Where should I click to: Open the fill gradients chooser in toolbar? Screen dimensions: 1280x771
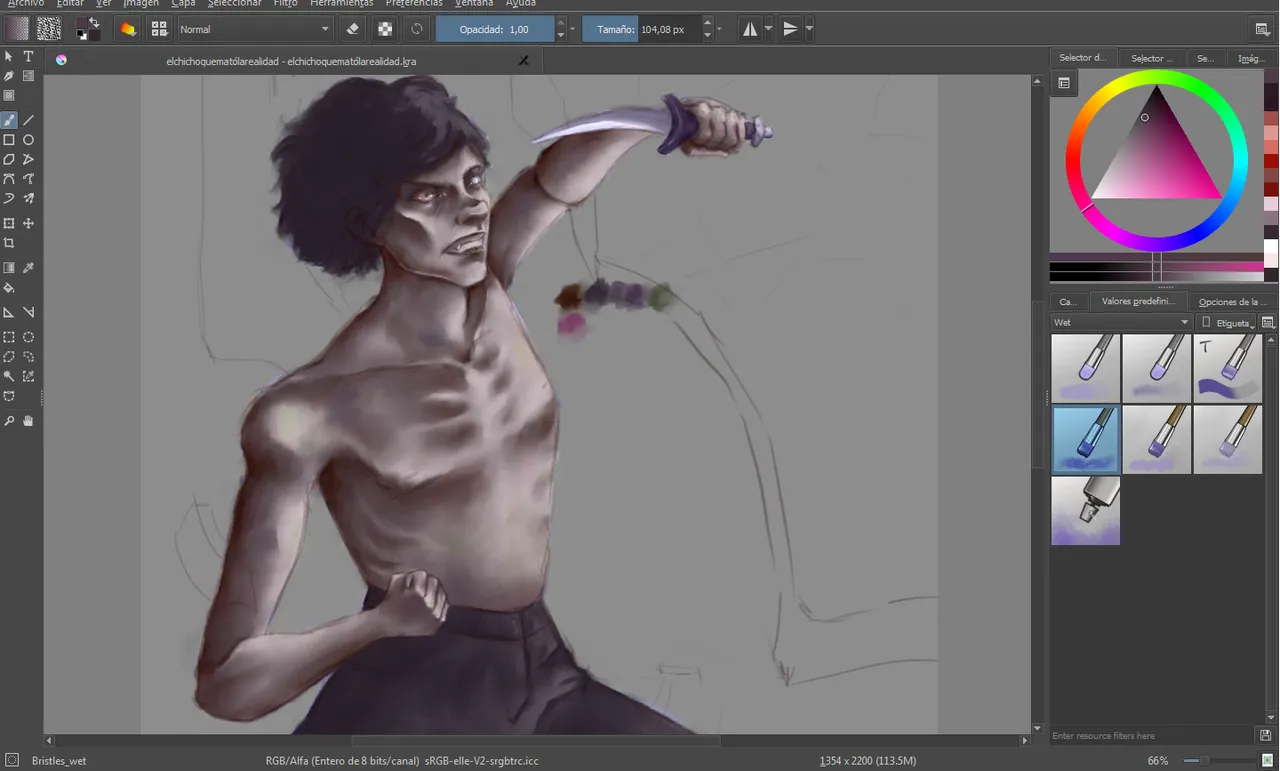coord(17,29)
